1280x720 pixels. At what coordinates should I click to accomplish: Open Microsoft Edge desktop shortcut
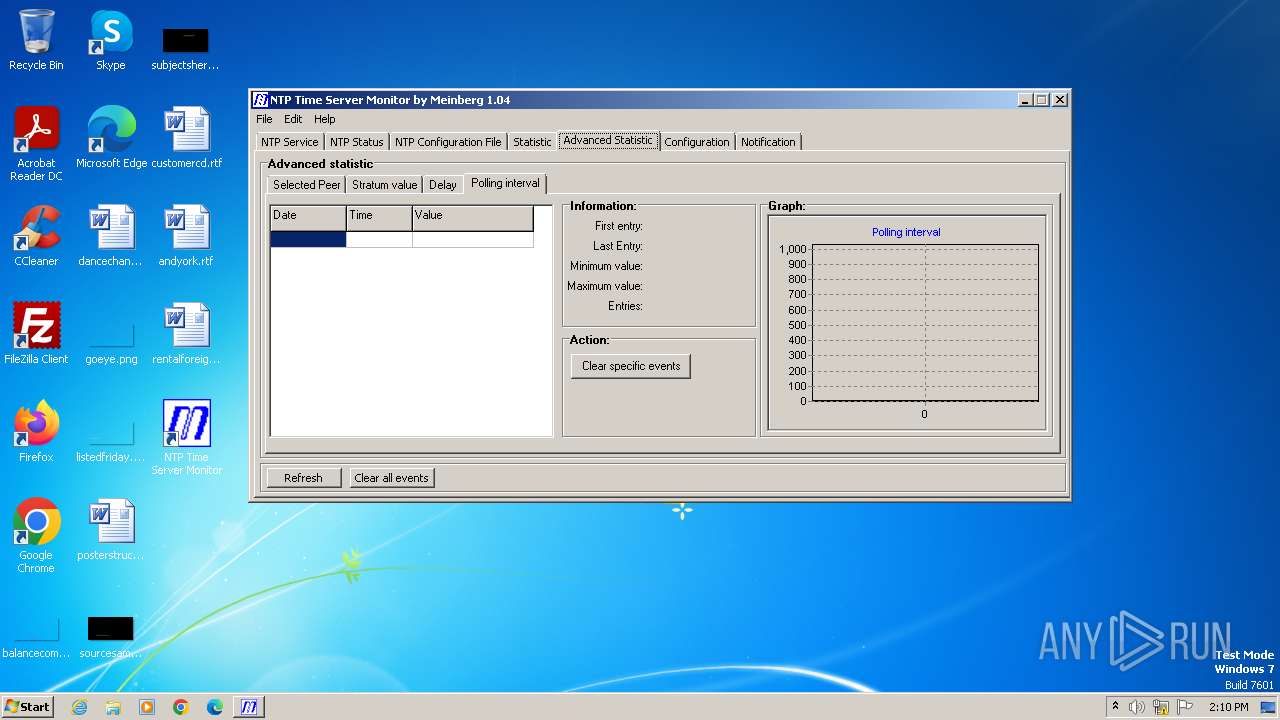point(111,138)
